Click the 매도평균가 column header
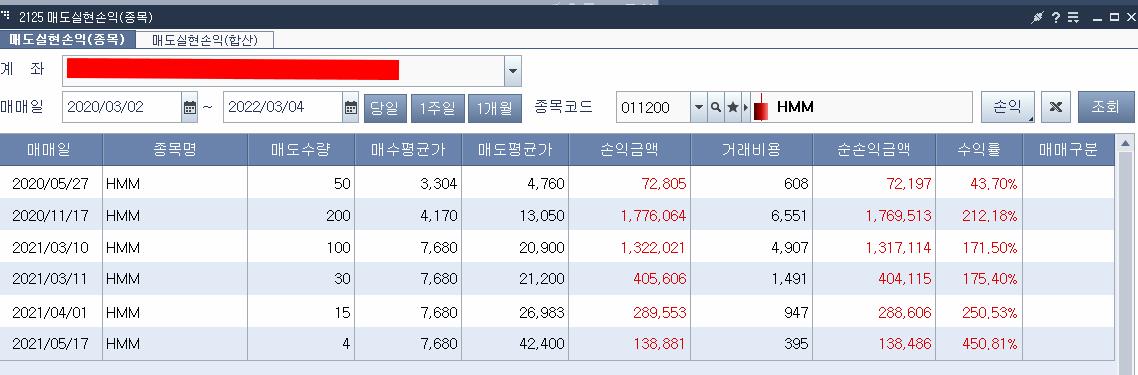This screenshot has height=375, width=1138. click(515, 150)
